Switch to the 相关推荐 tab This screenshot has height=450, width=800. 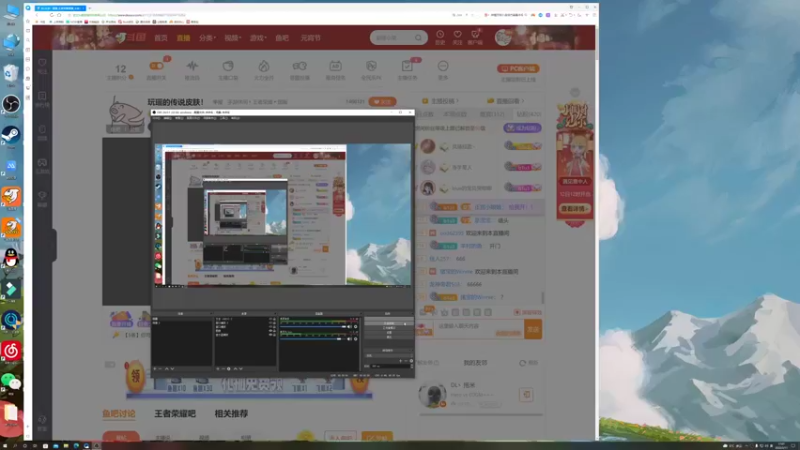point(231,414)
